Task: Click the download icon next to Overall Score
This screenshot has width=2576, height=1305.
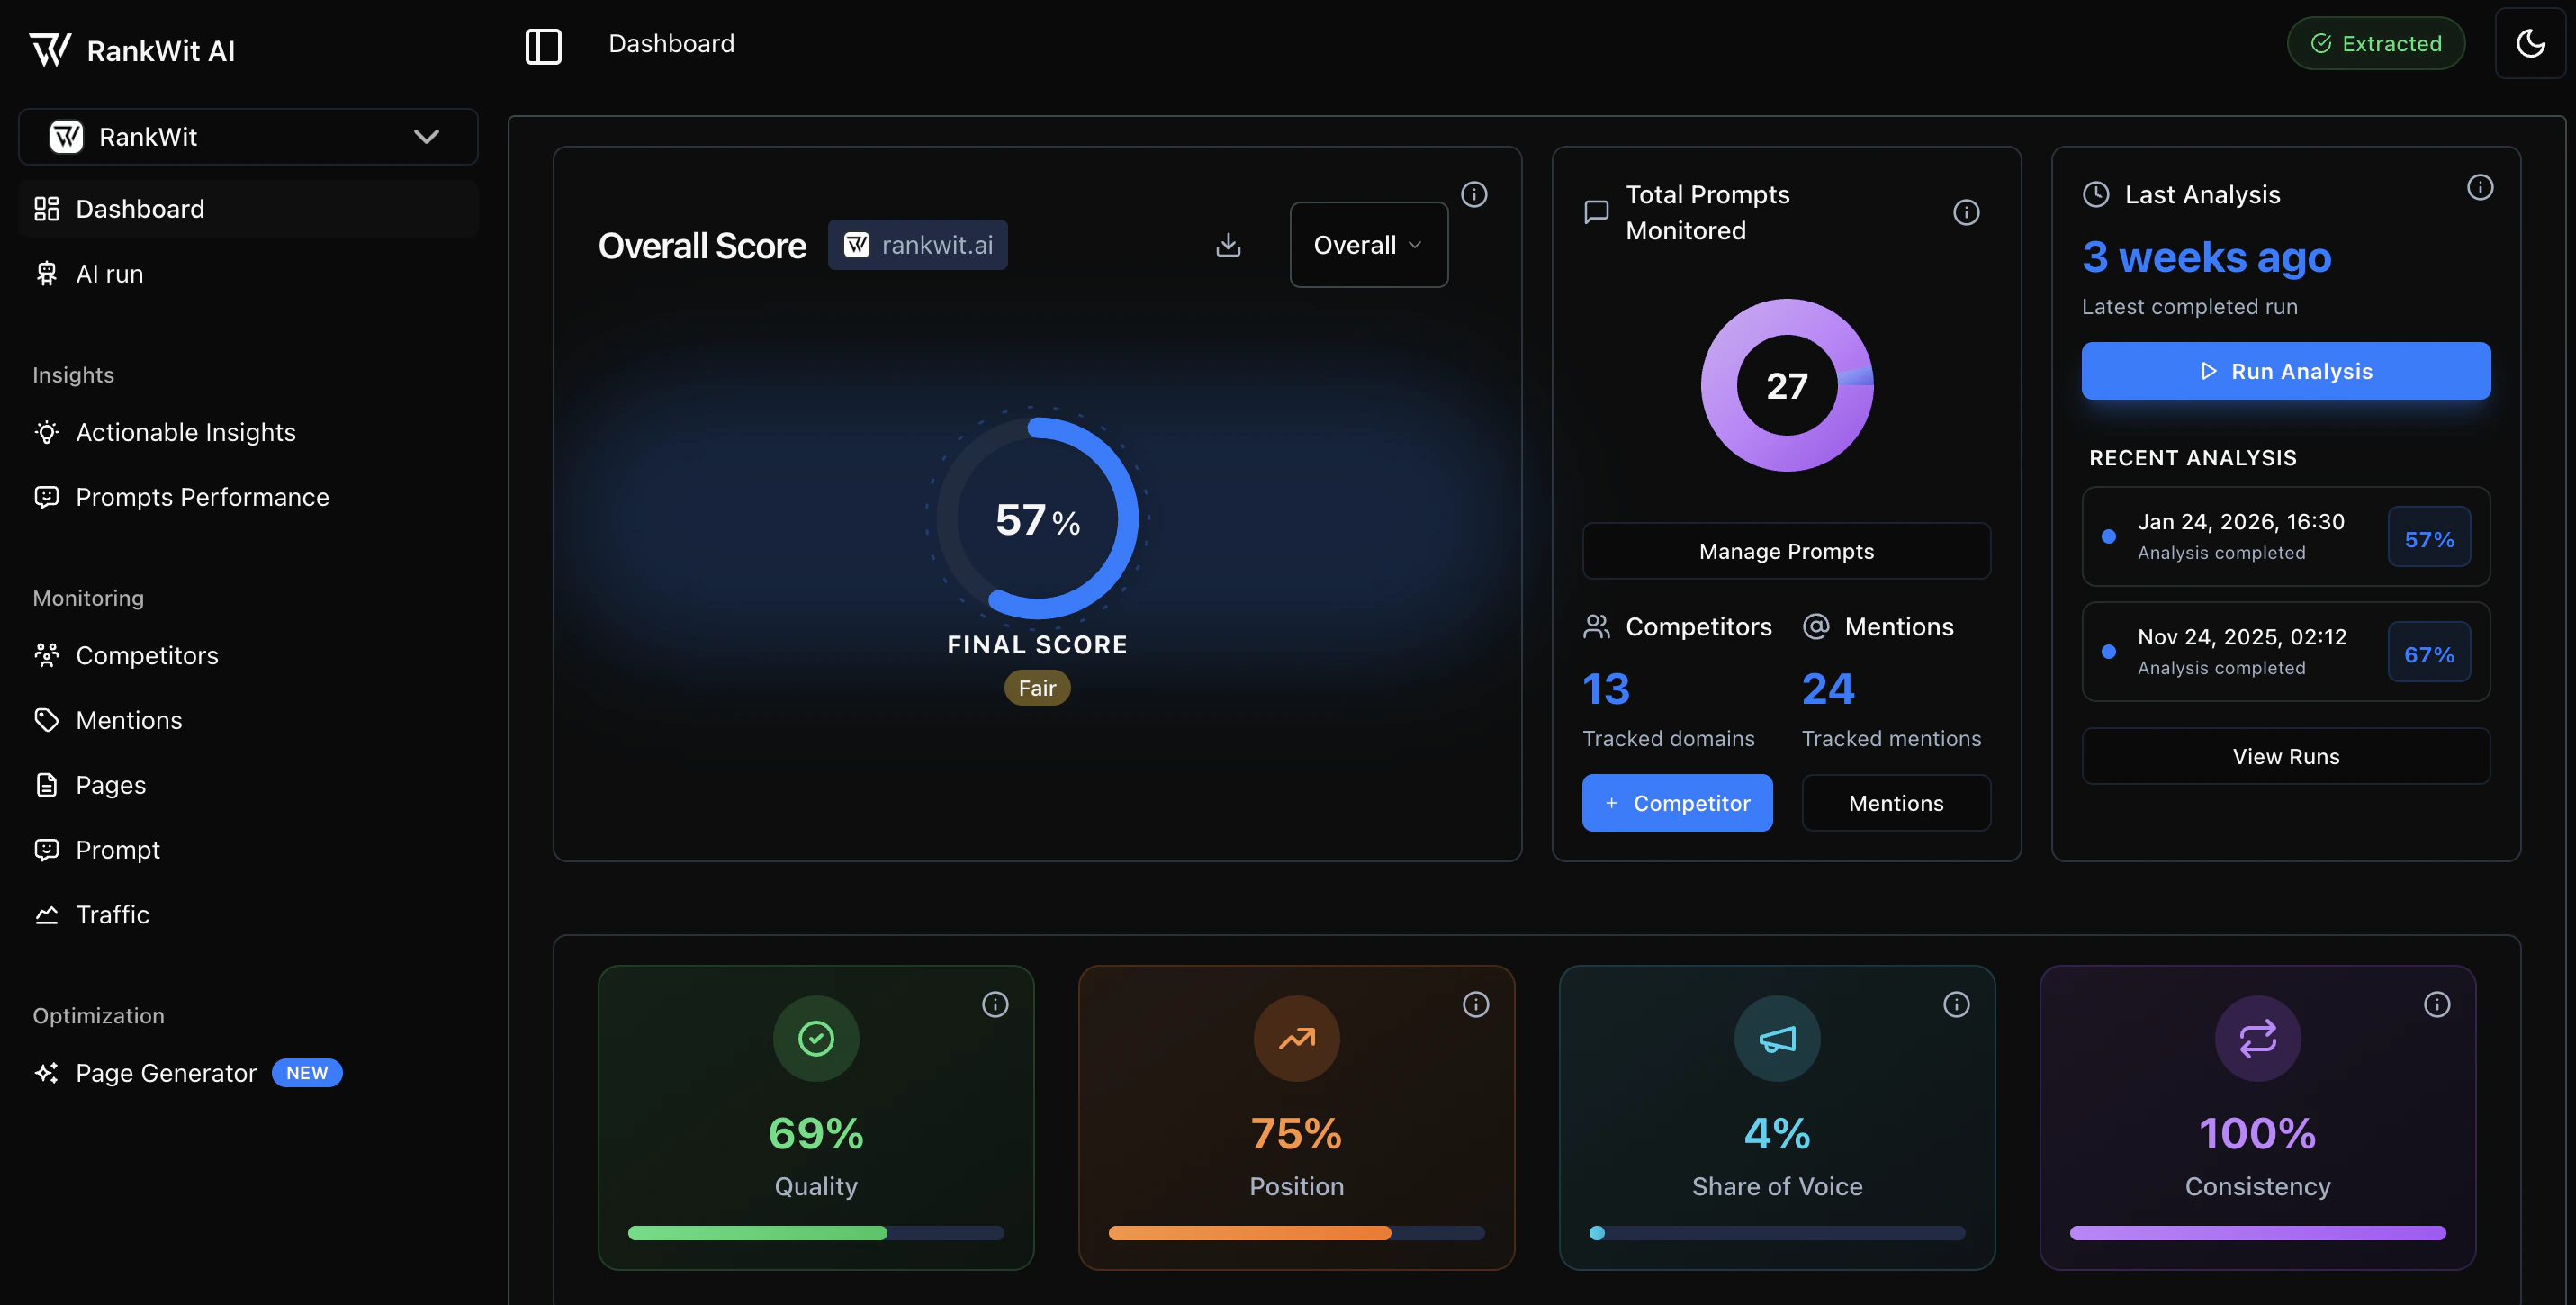Action: [1228, 245]
